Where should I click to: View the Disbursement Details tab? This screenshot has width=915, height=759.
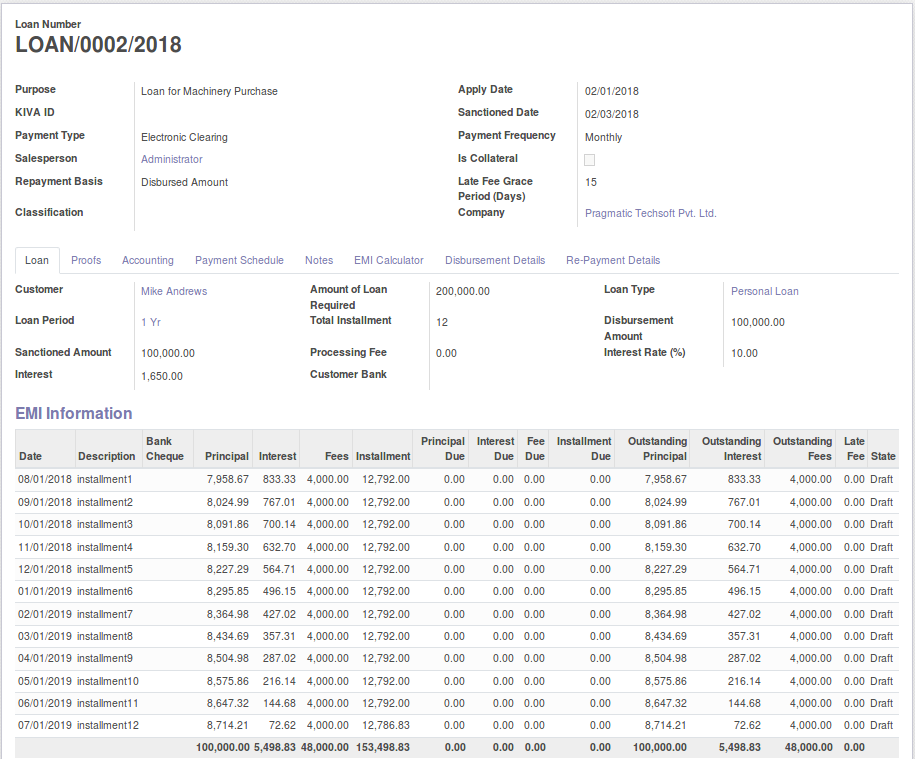pos(495,260)
